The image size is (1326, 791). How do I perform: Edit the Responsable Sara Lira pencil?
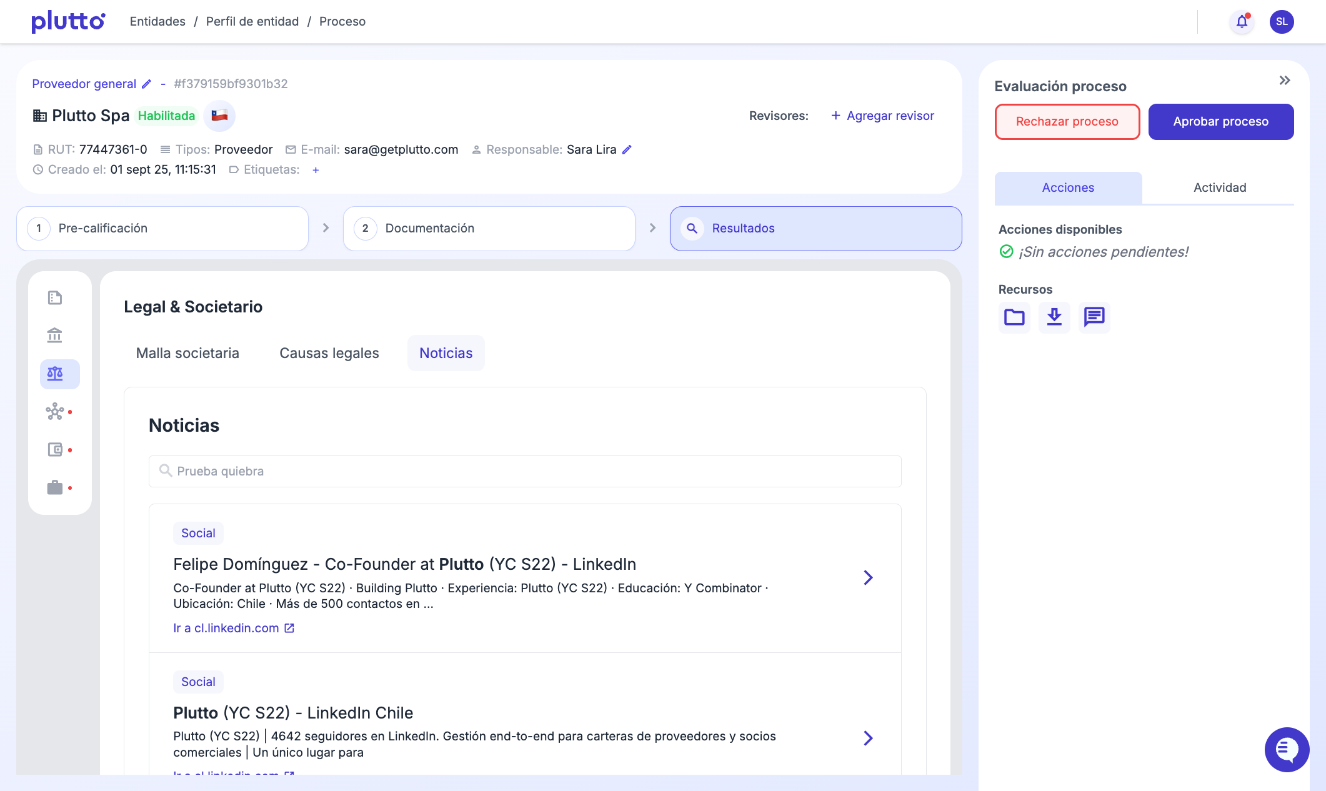coord(627,150)
